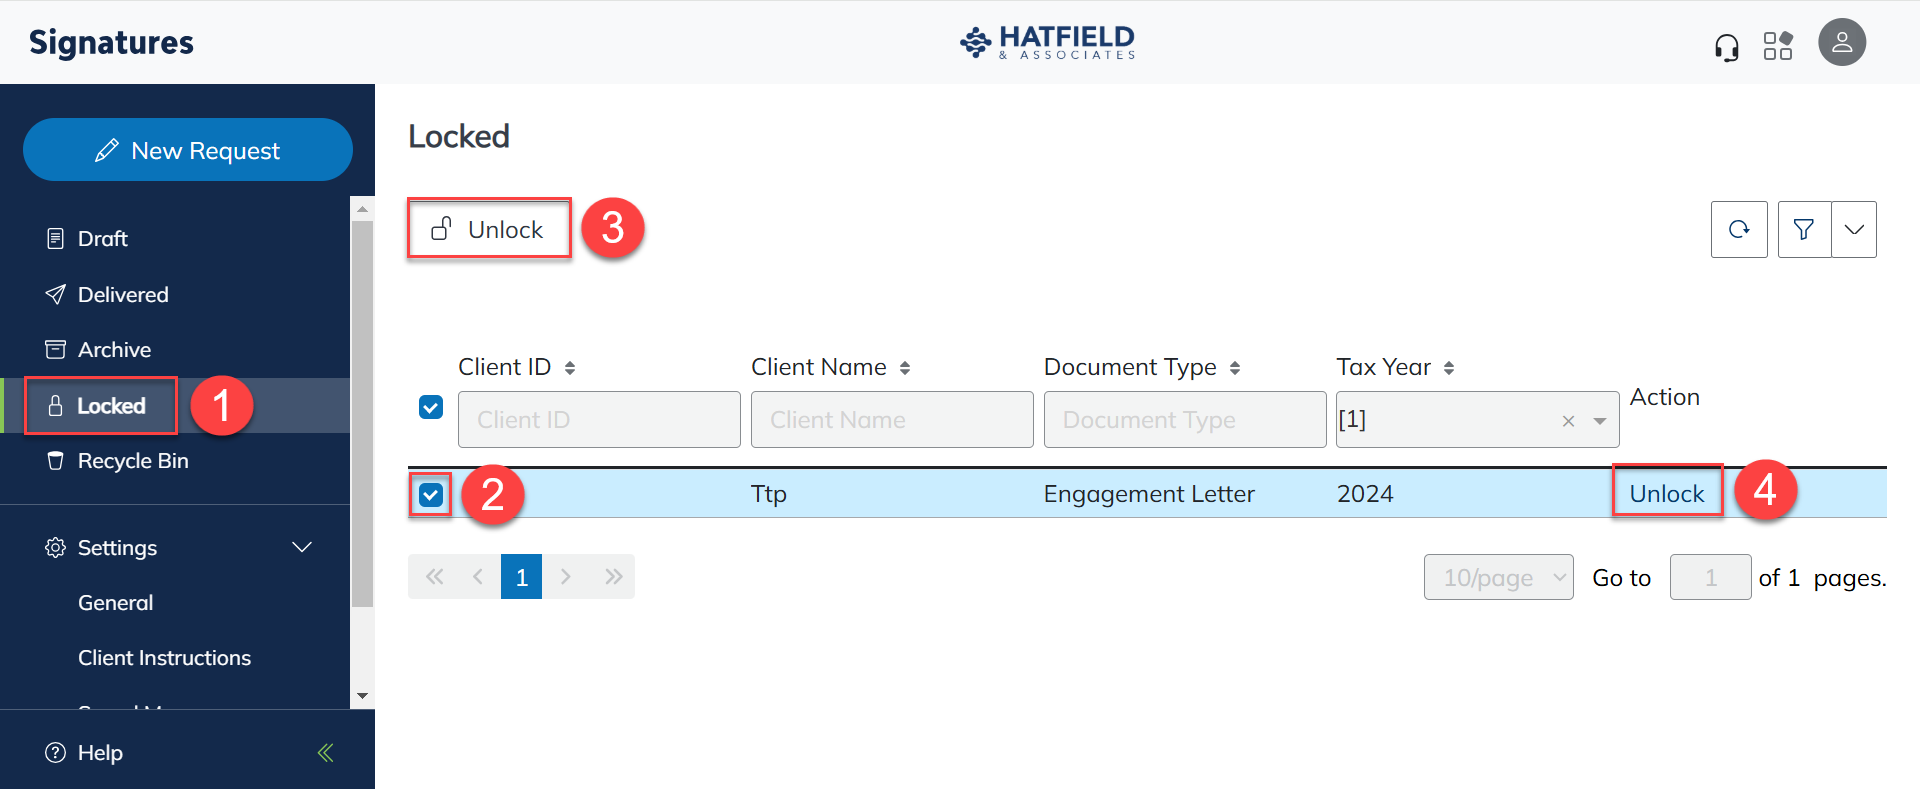The image size is (1920, 789).
Task: Click the filter funnel icon
Action: pos(1804,229)
